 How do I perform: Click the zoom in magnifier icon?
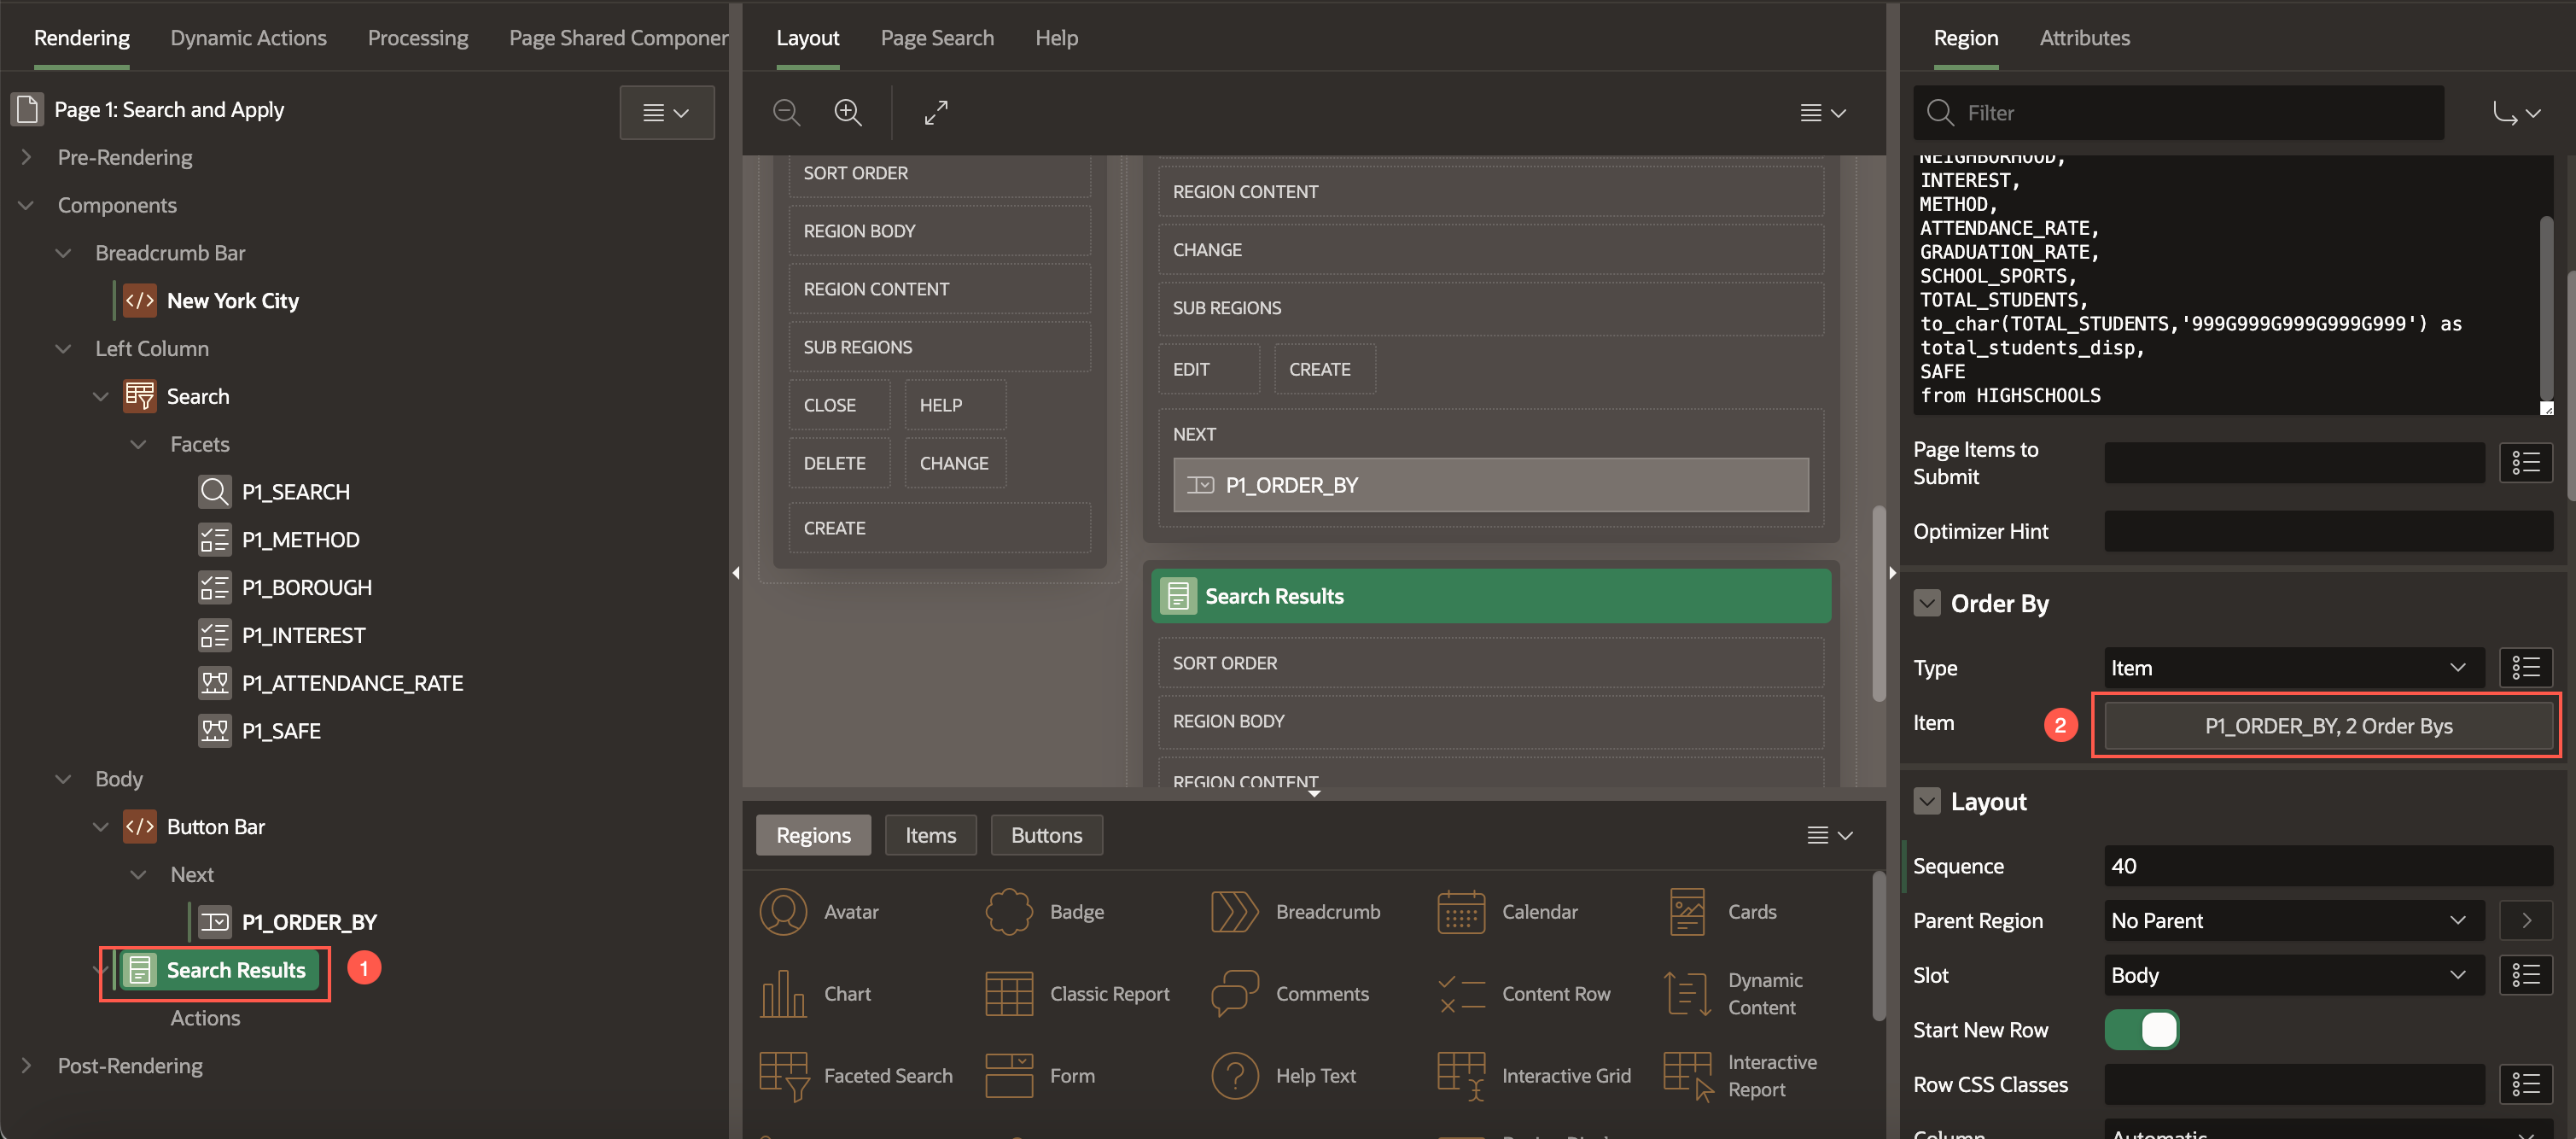(848, 112)
